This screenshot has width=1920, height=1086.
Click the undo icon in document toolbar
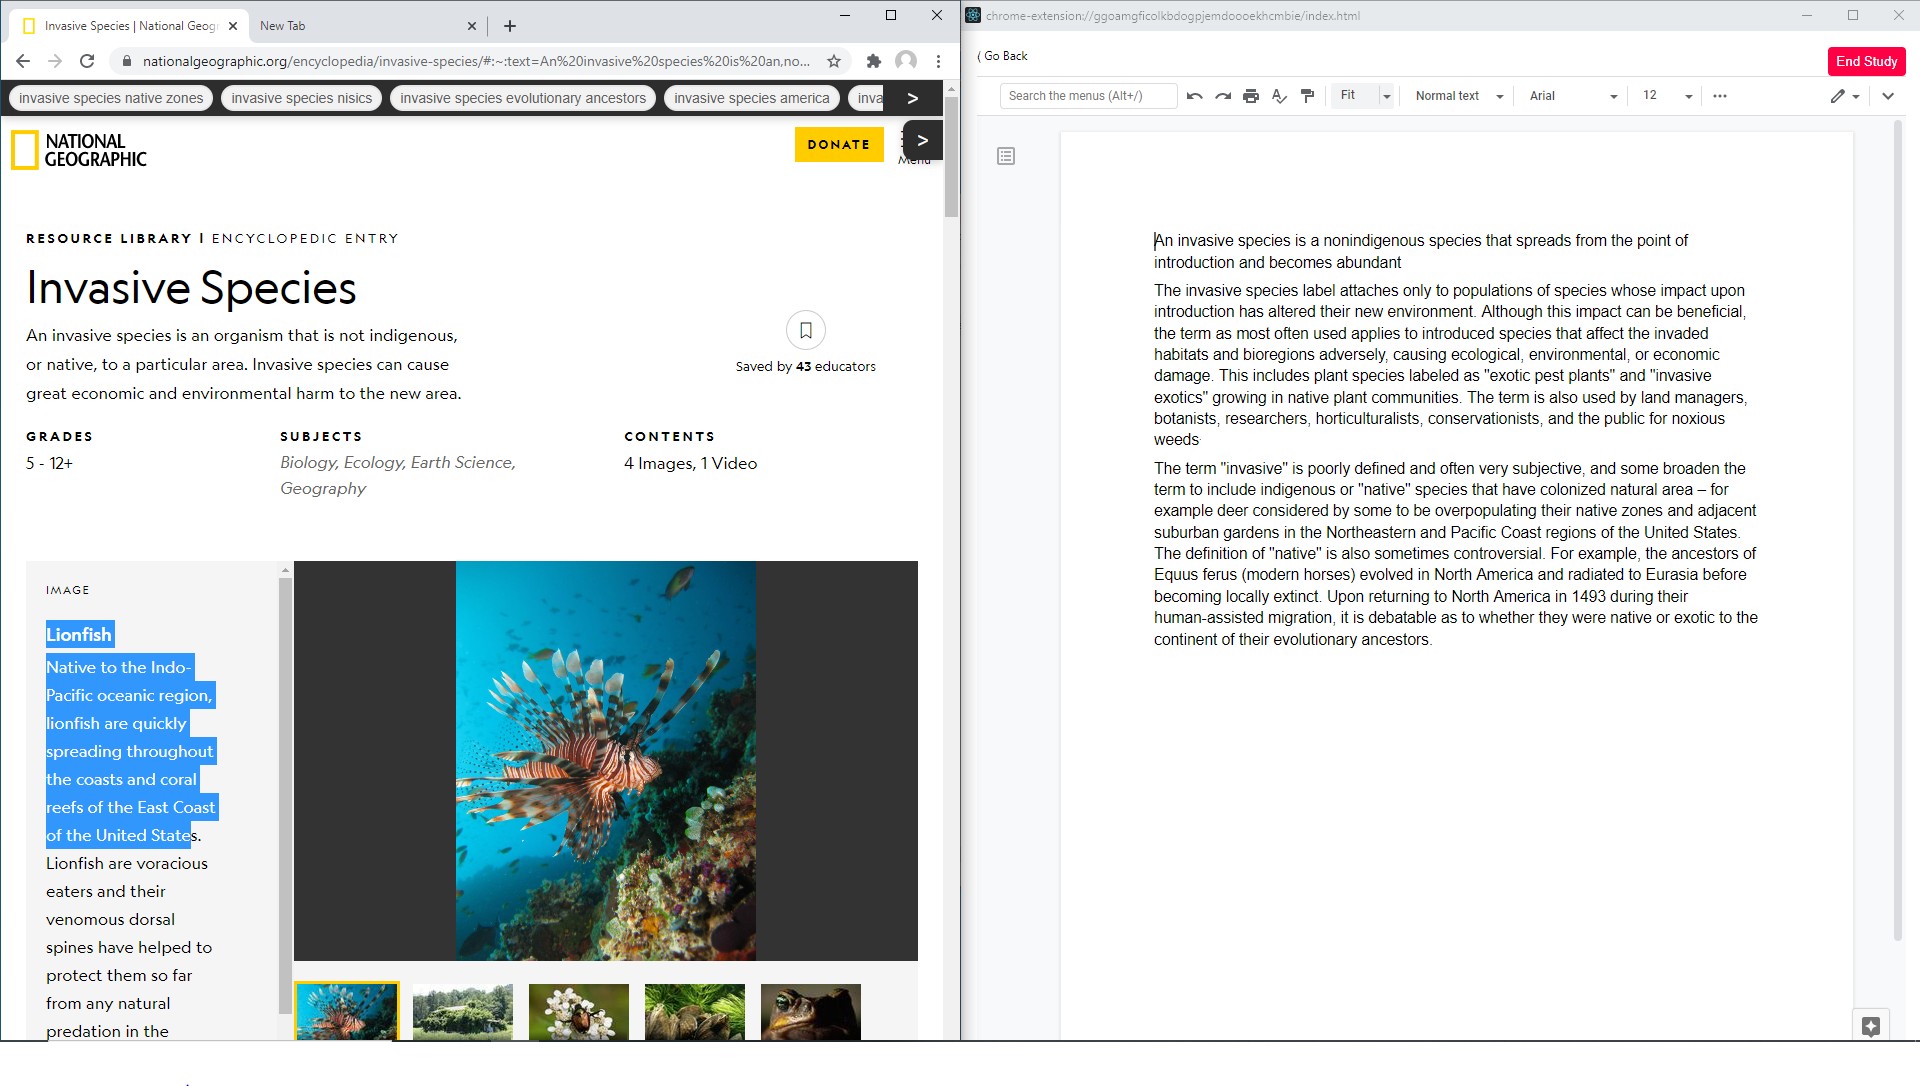click(1193, 95)
